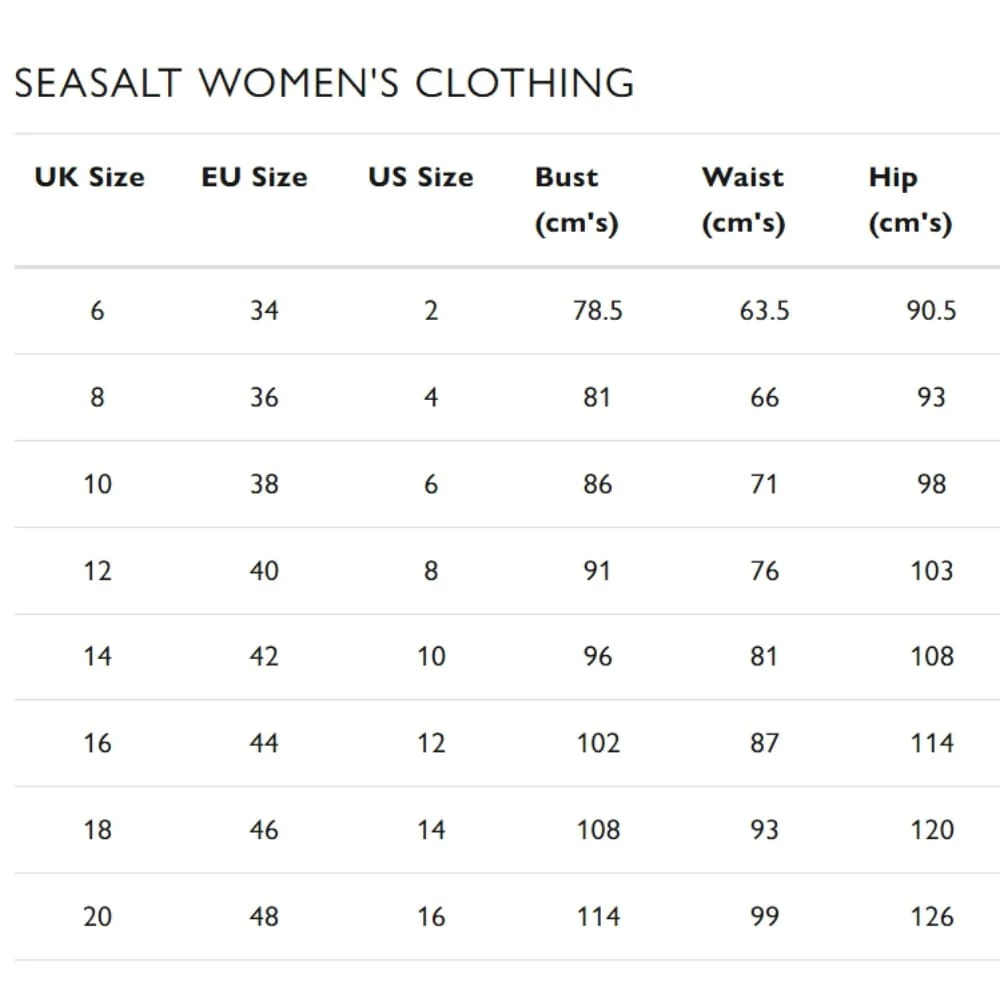
Task: Click bust value 102
Action: (598, 743)
